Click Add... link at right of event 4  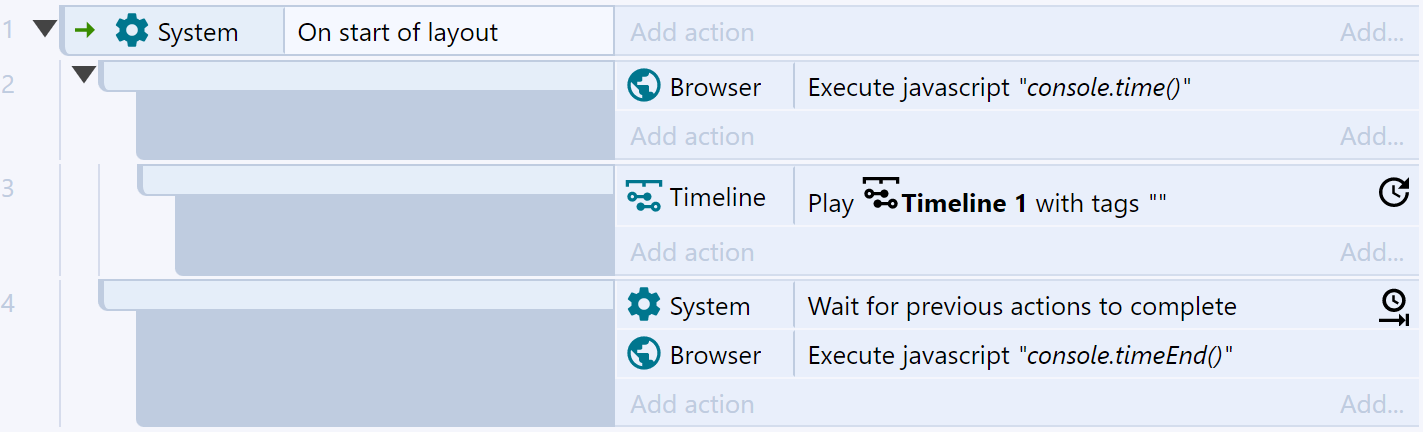point(1372,404)
